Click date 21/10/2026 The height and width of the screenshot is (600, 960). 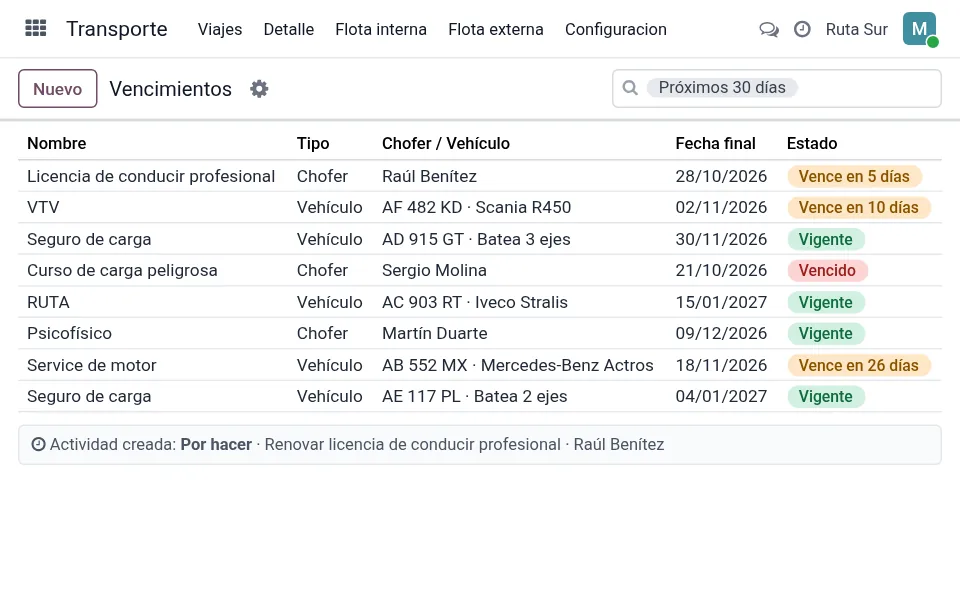(721, 271)
